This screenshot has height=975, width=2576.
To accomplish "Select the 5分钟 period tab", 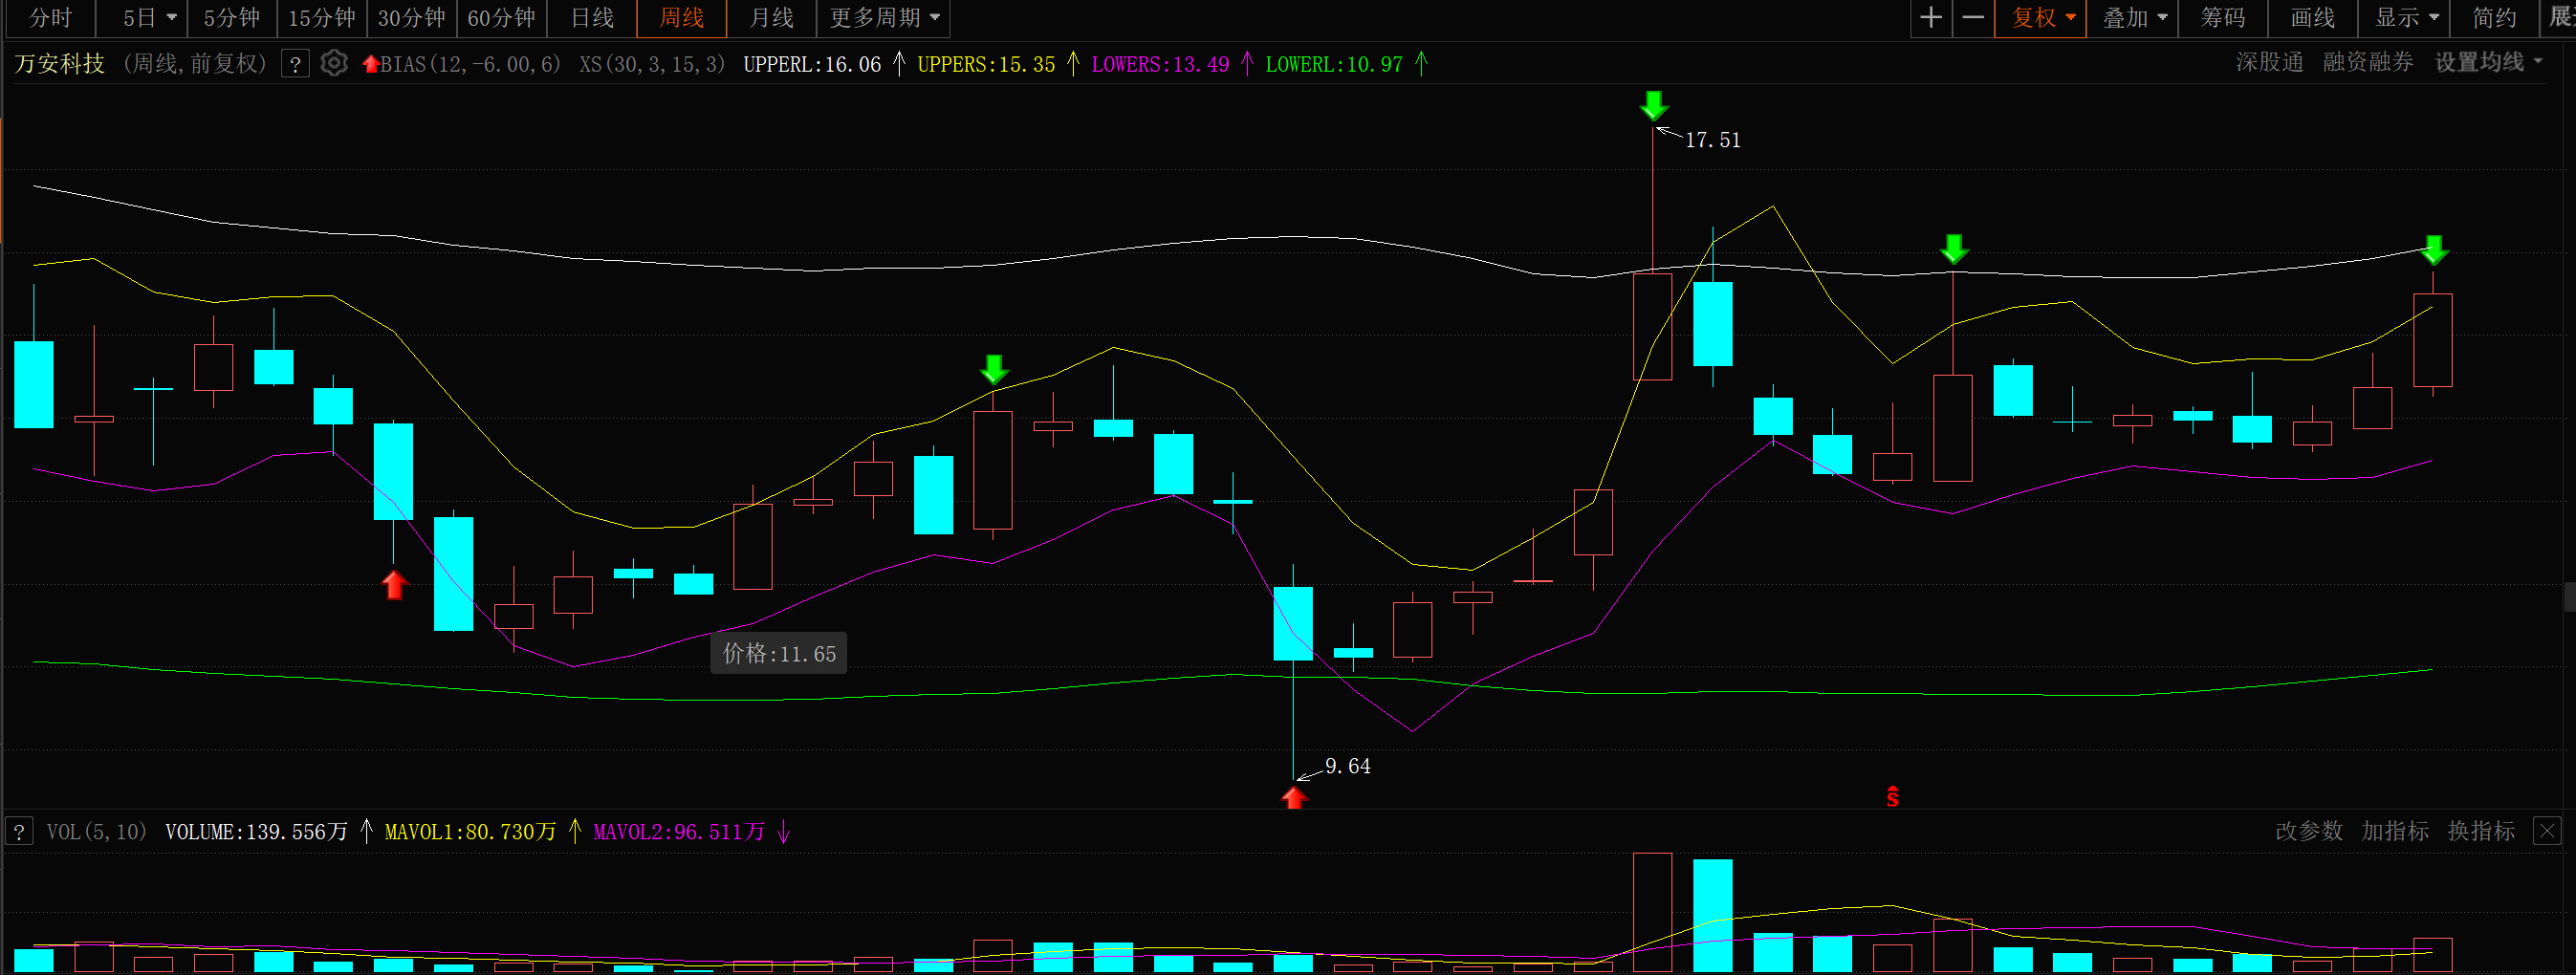I will coord(232,18).
